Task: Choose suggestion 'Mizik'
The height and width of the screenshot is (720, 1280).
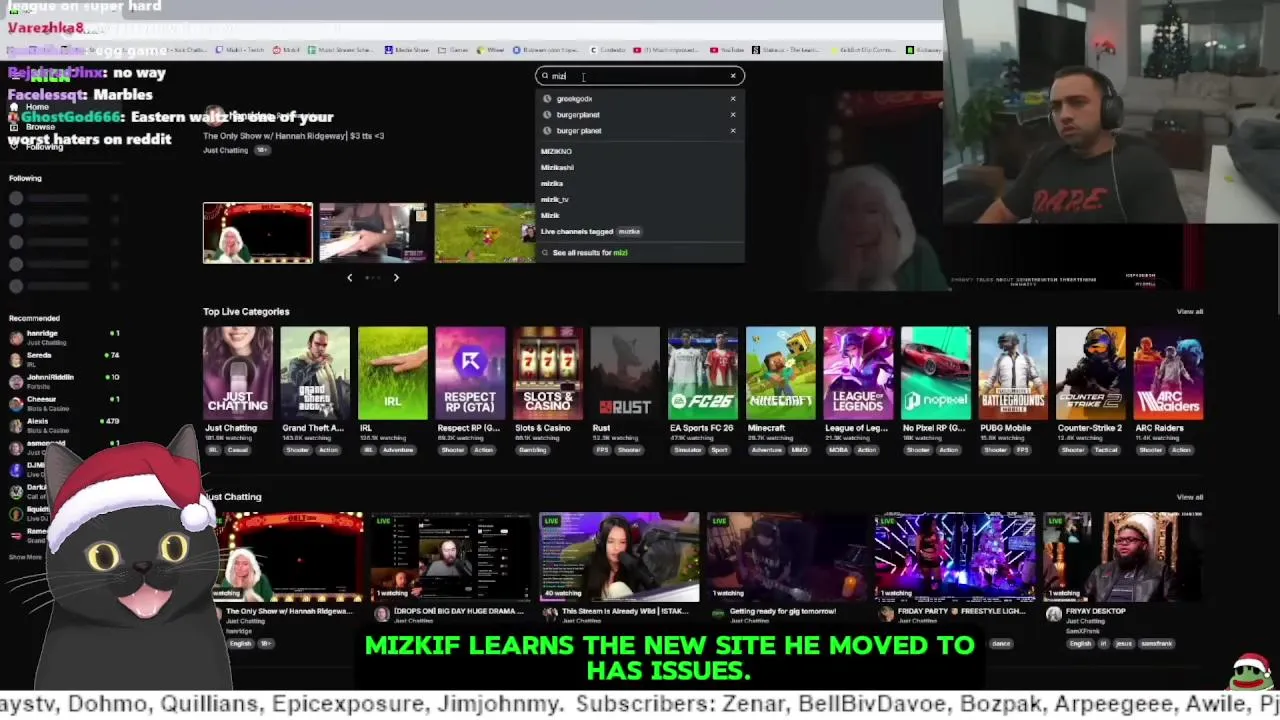Action: pyautogui.click(x=550, y=215)
